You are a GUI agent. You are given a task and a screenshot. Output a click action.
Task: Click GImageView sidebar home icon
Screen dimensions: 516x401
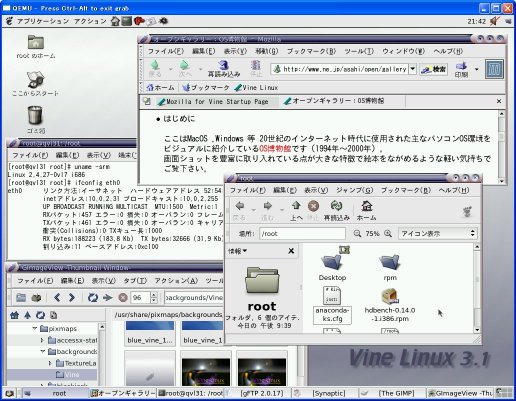pos(14,315)
